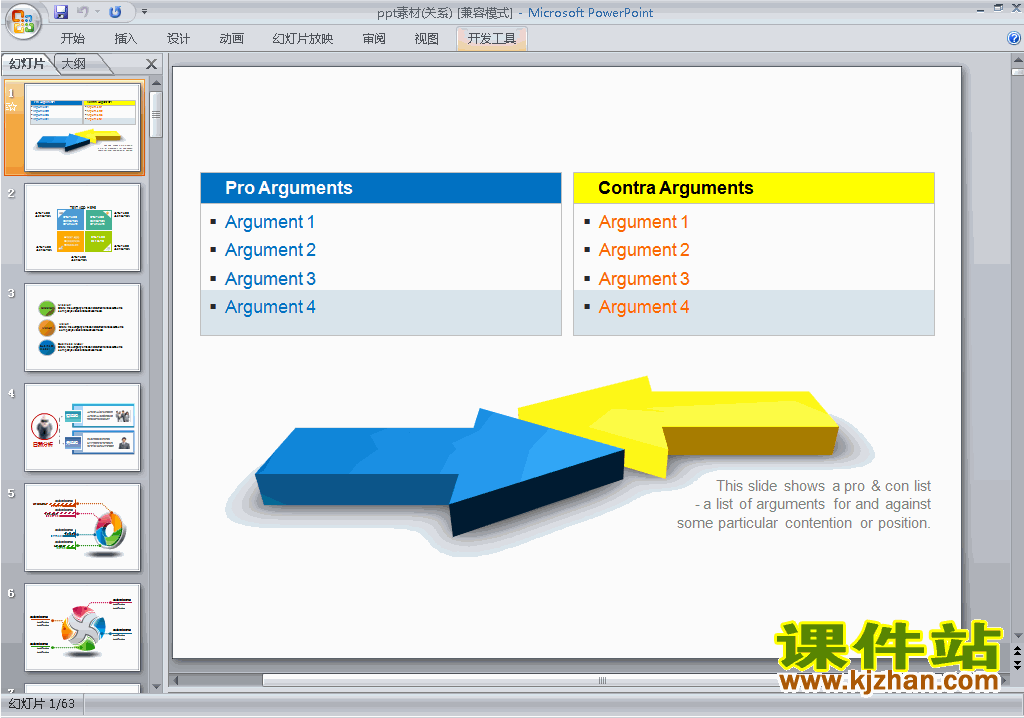The width and height of the screenshot is (1024, 718).
Task: Click the animation star icon on slide 1
Action: [x=12, y=106]
